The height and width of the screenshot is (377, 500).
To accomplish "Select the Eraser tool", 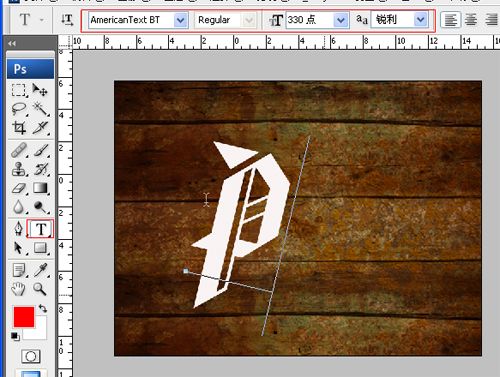I will (x=19, y=188).
